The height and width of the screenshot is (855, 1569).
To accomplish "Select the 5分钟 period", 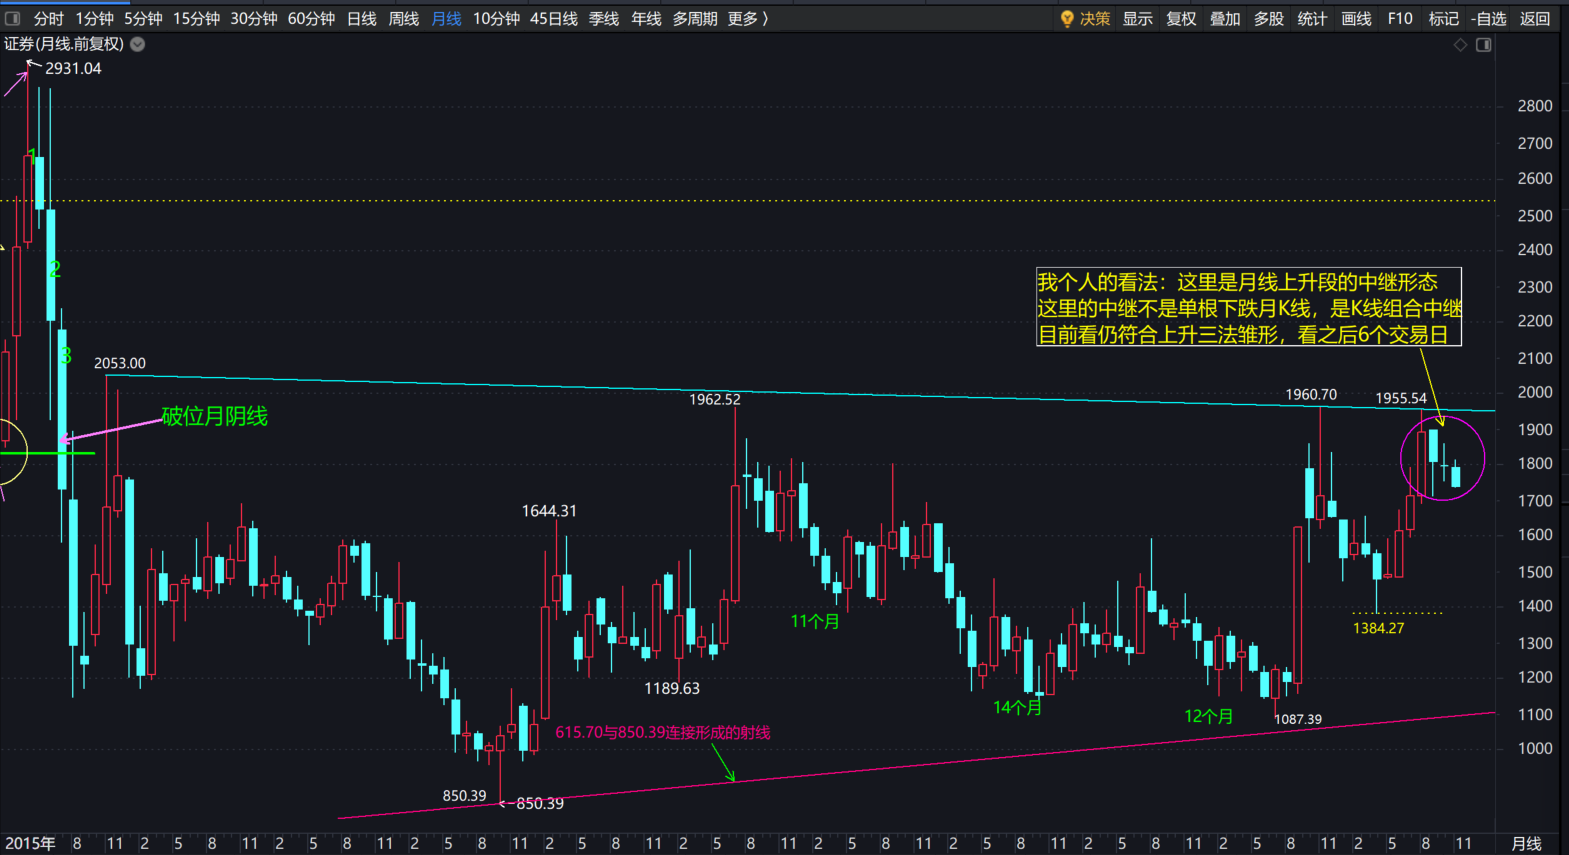I will coord(143,18).
